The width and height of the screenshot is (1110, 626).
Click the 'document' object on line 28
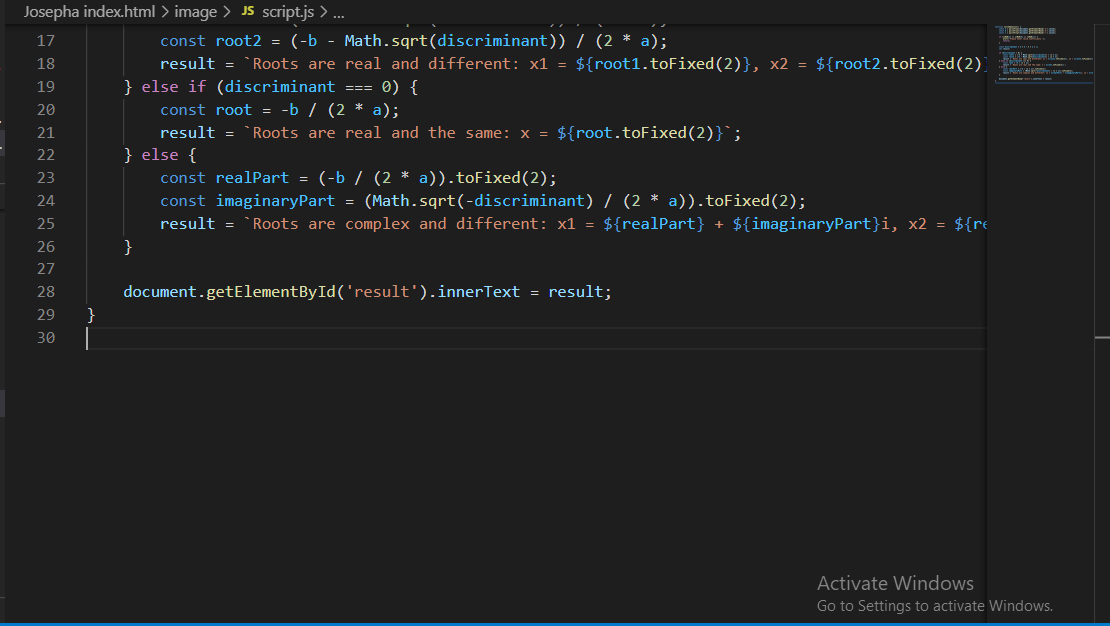(x=160, y=292)
